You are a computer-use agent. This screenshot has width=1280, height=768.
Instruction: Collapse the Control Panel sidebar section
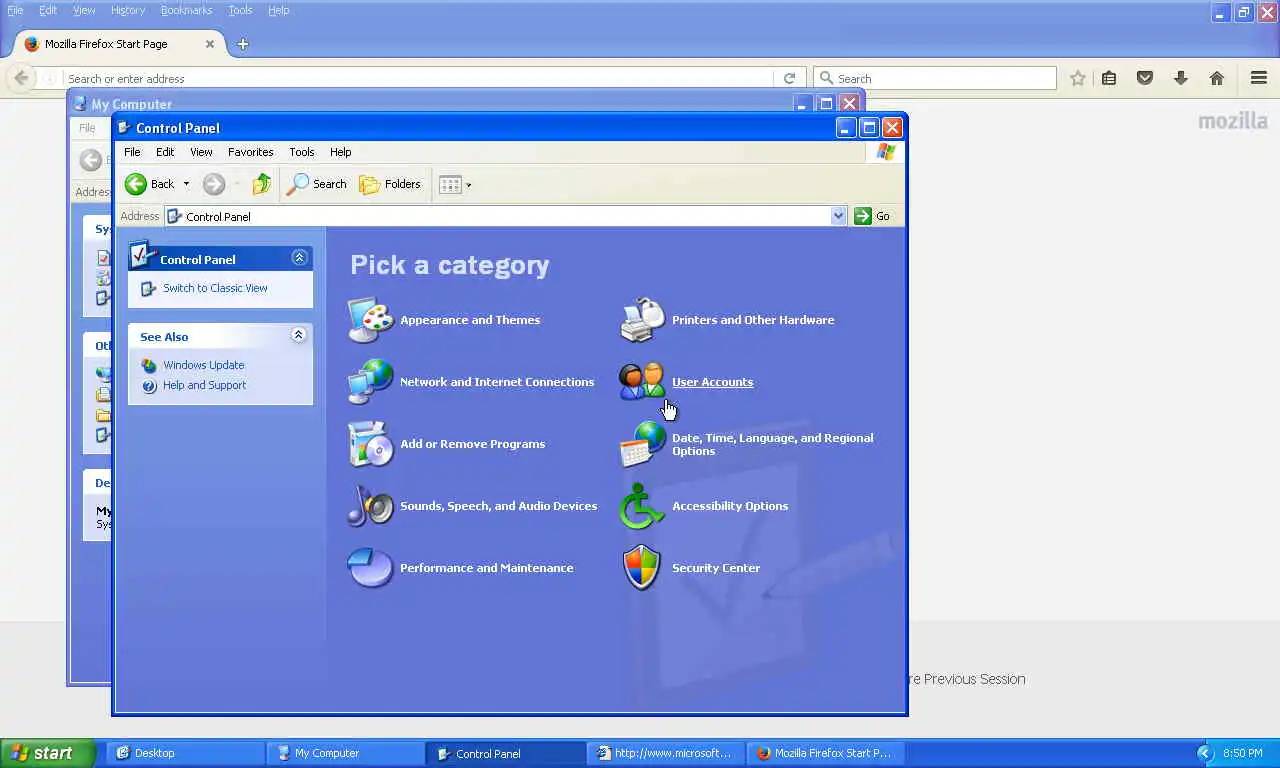tap(299, 258)
